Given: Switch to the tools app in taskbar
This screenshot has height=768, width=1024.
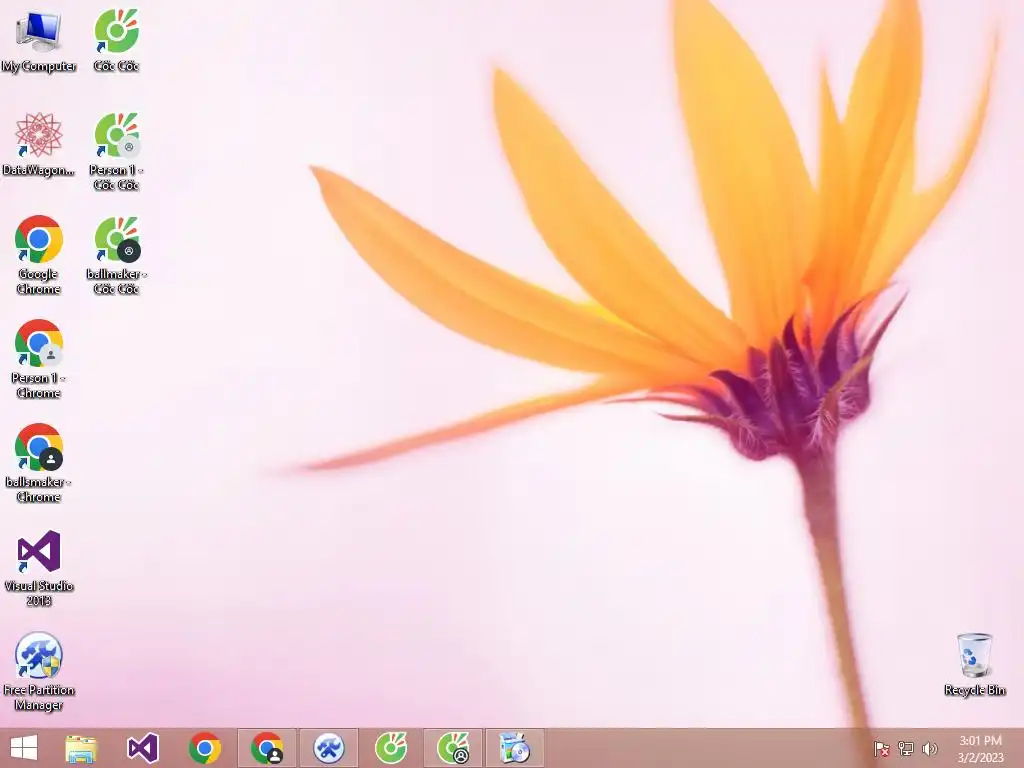Looking at the screenshot, I should [x=329, y=748].
